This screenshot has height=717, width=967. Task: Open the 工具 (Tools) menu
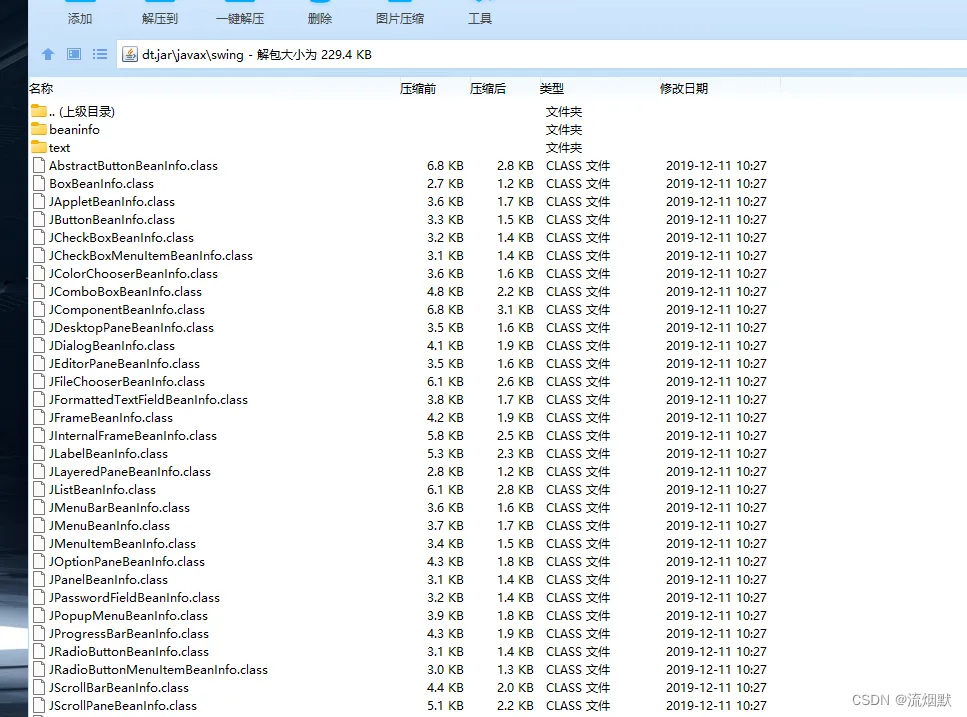coord(480,14)
